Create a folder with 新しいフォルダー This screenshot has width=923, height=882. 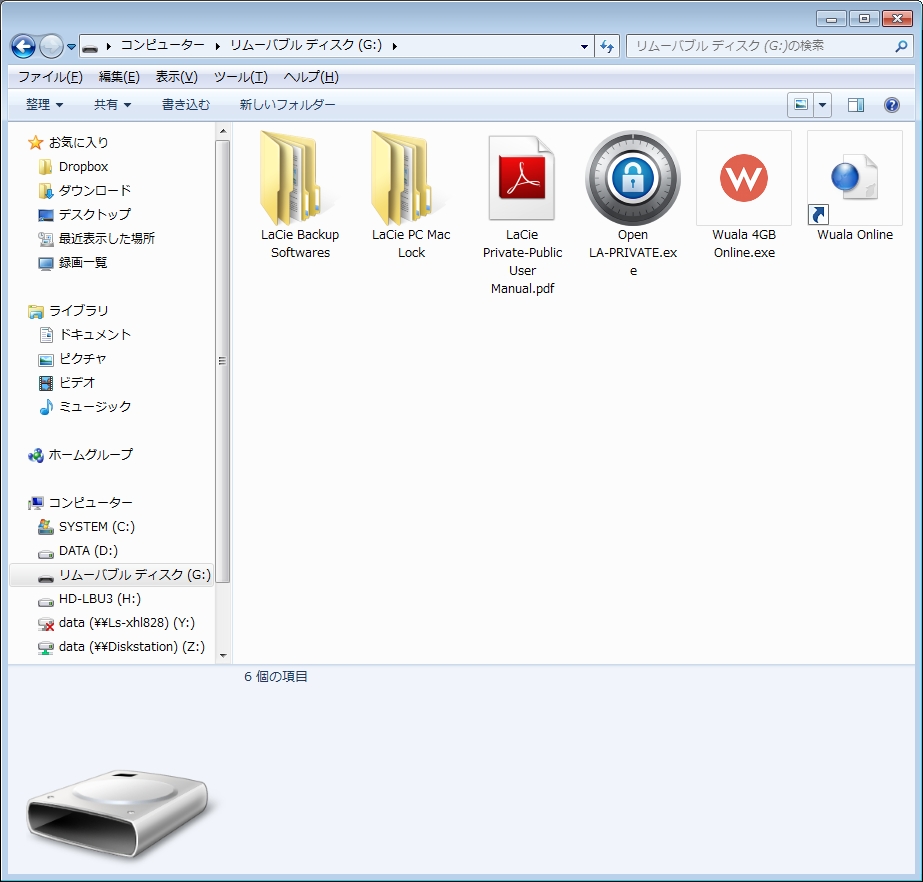point(287,105)
